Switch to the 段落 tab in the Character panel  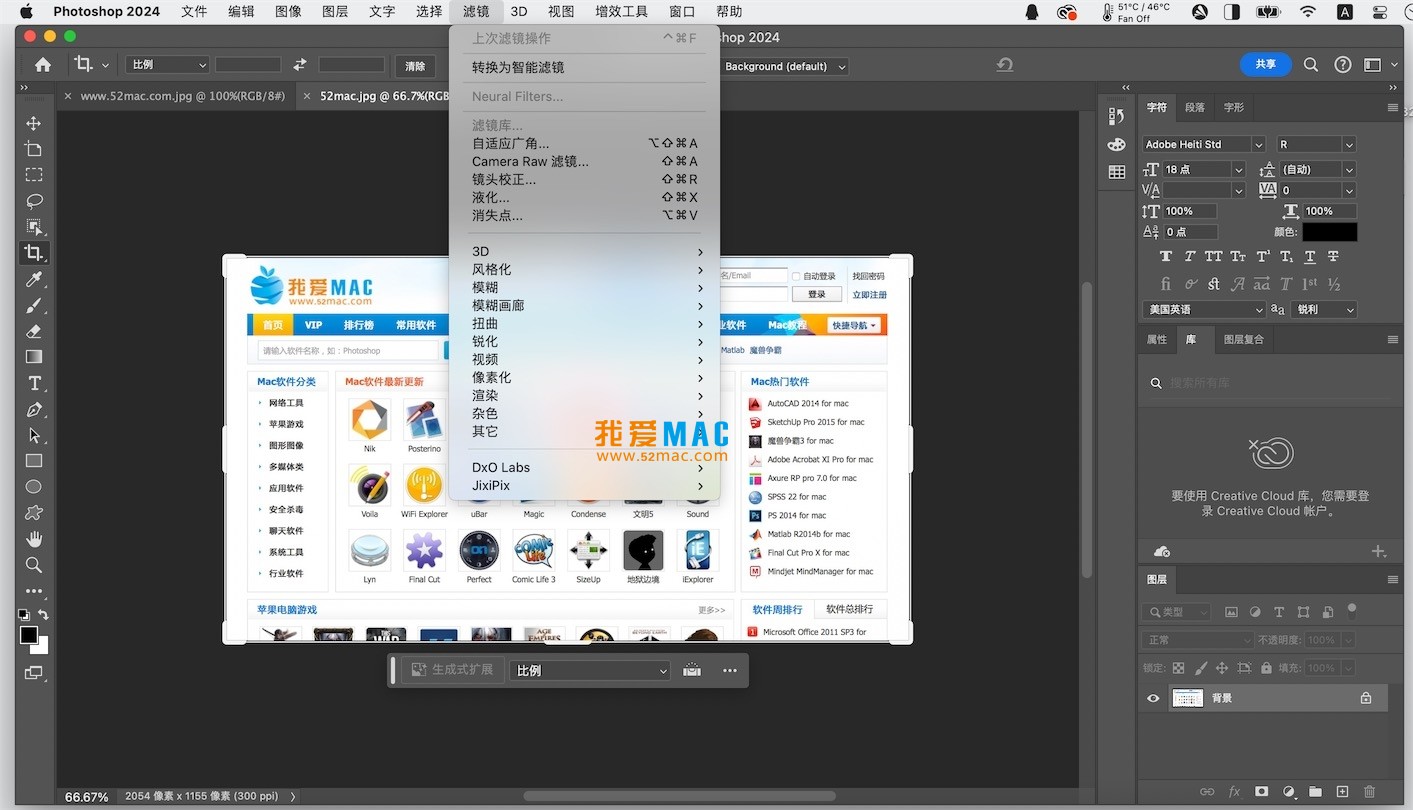pyautogui.click(x=1196, y=107)
